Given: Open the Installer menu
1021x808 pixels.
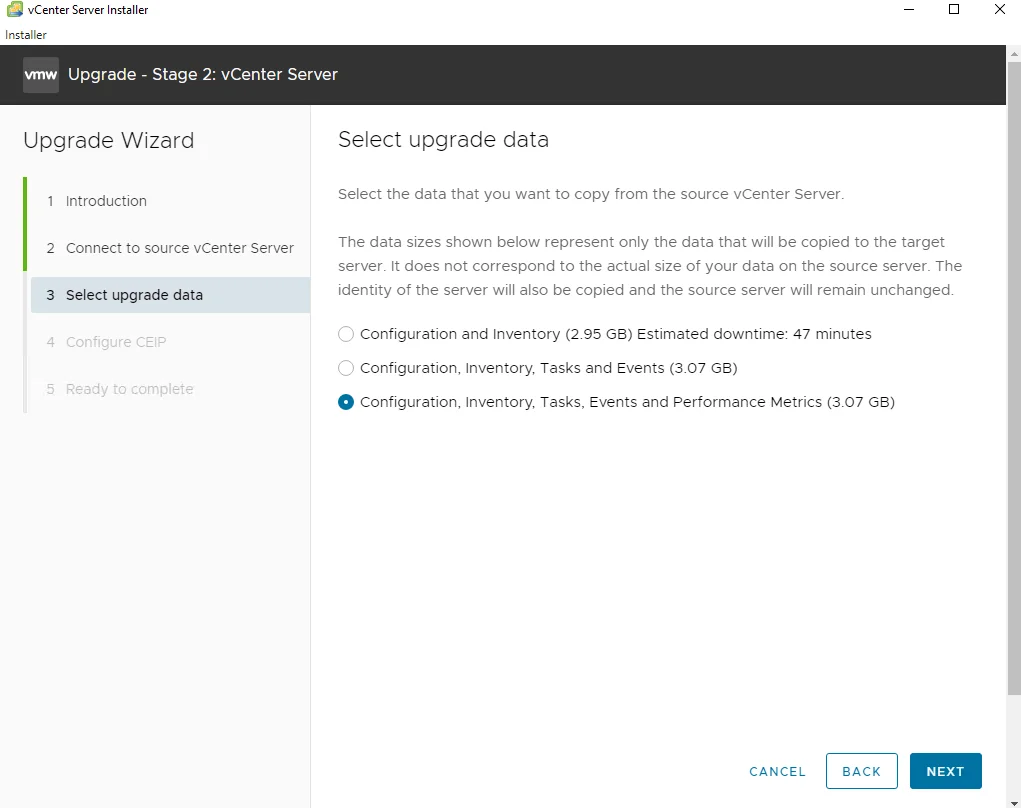Looking at the screenshot, I should click(x=26, y=35).
